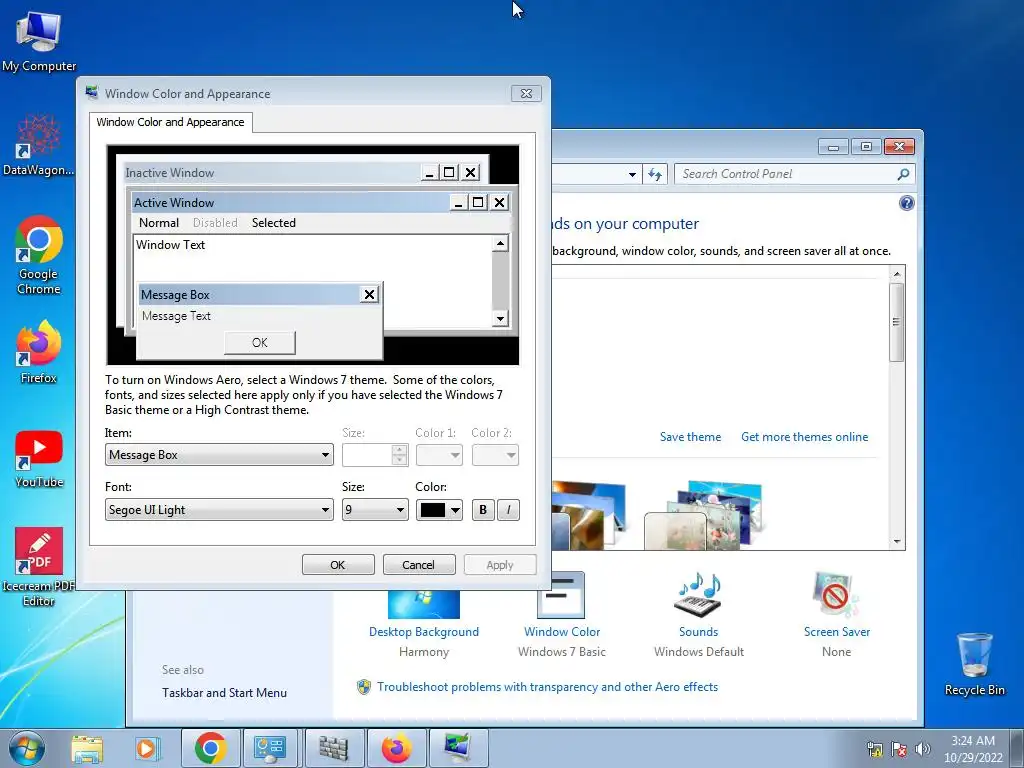Click Inactive Window title bar in preview

pos(272,173)
